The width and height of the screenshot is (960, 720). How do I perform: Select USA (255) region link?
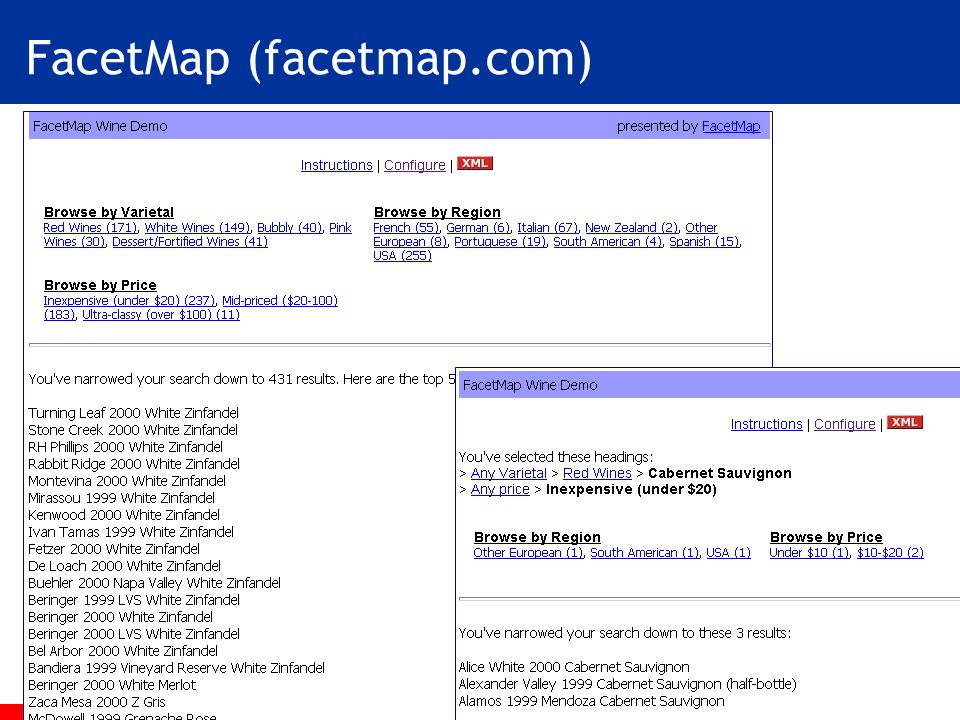[x=402, y=255]
